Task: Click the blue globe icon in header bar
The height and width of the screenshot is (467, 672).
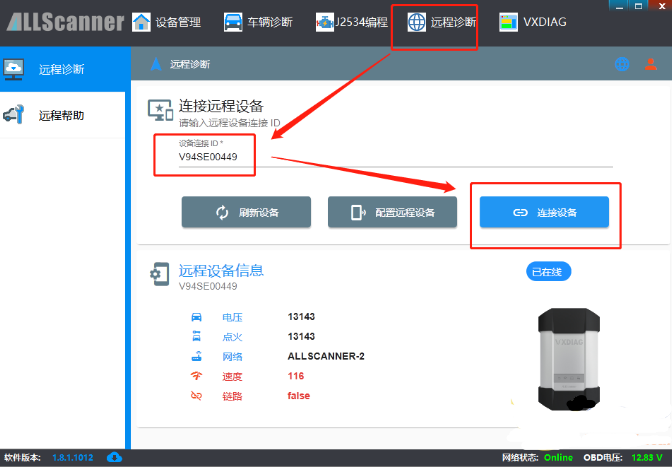Action: click(x=622, y=64)
